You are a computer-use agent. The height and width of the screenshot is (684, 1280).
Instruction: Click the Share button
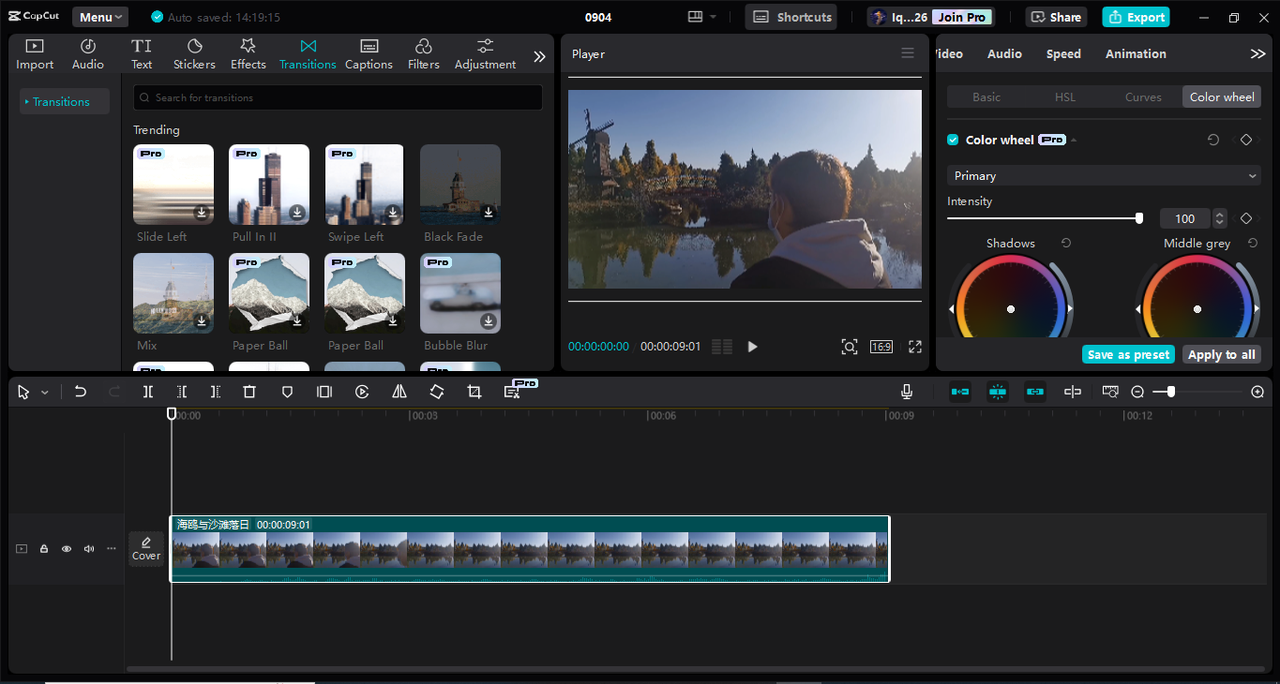click(1056, 17)
